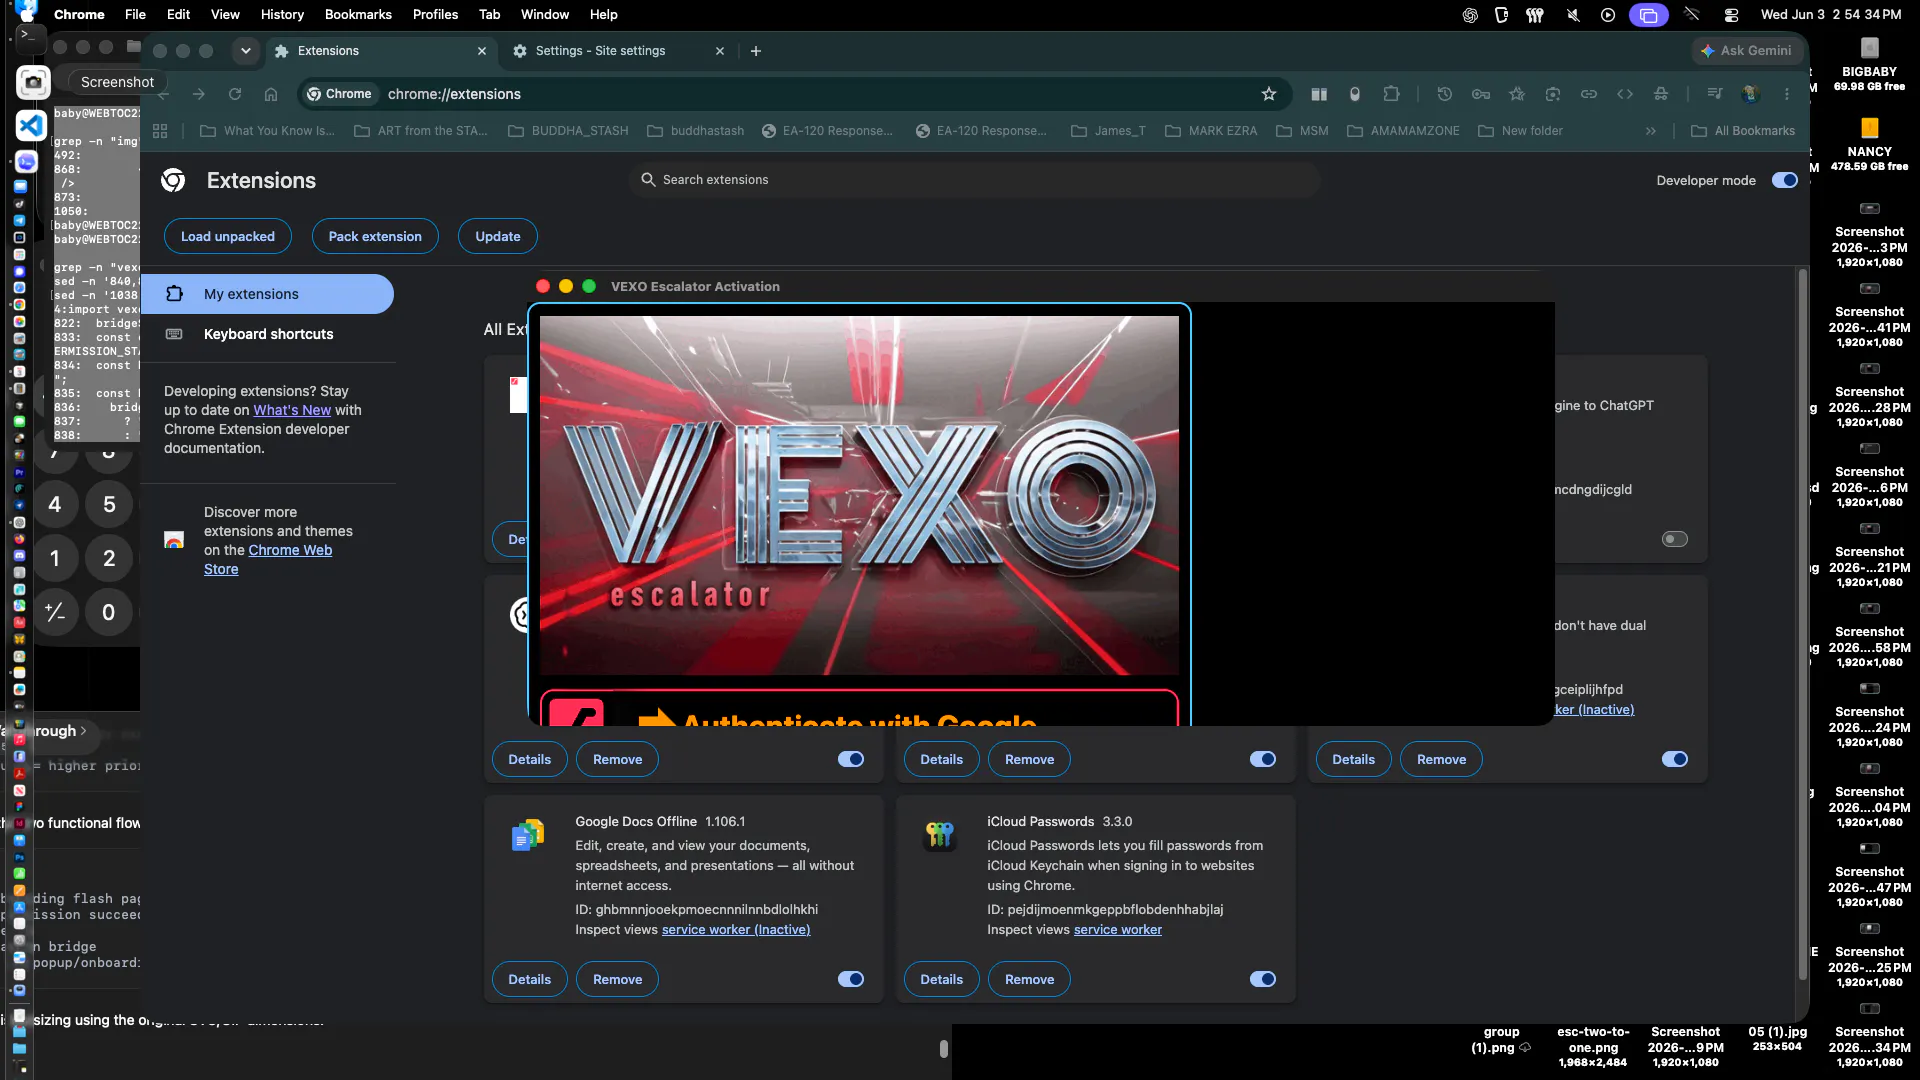This screenshot has height=1080, width=1920.
Task: Click in the Search extensions field
Action: point(975,180)
